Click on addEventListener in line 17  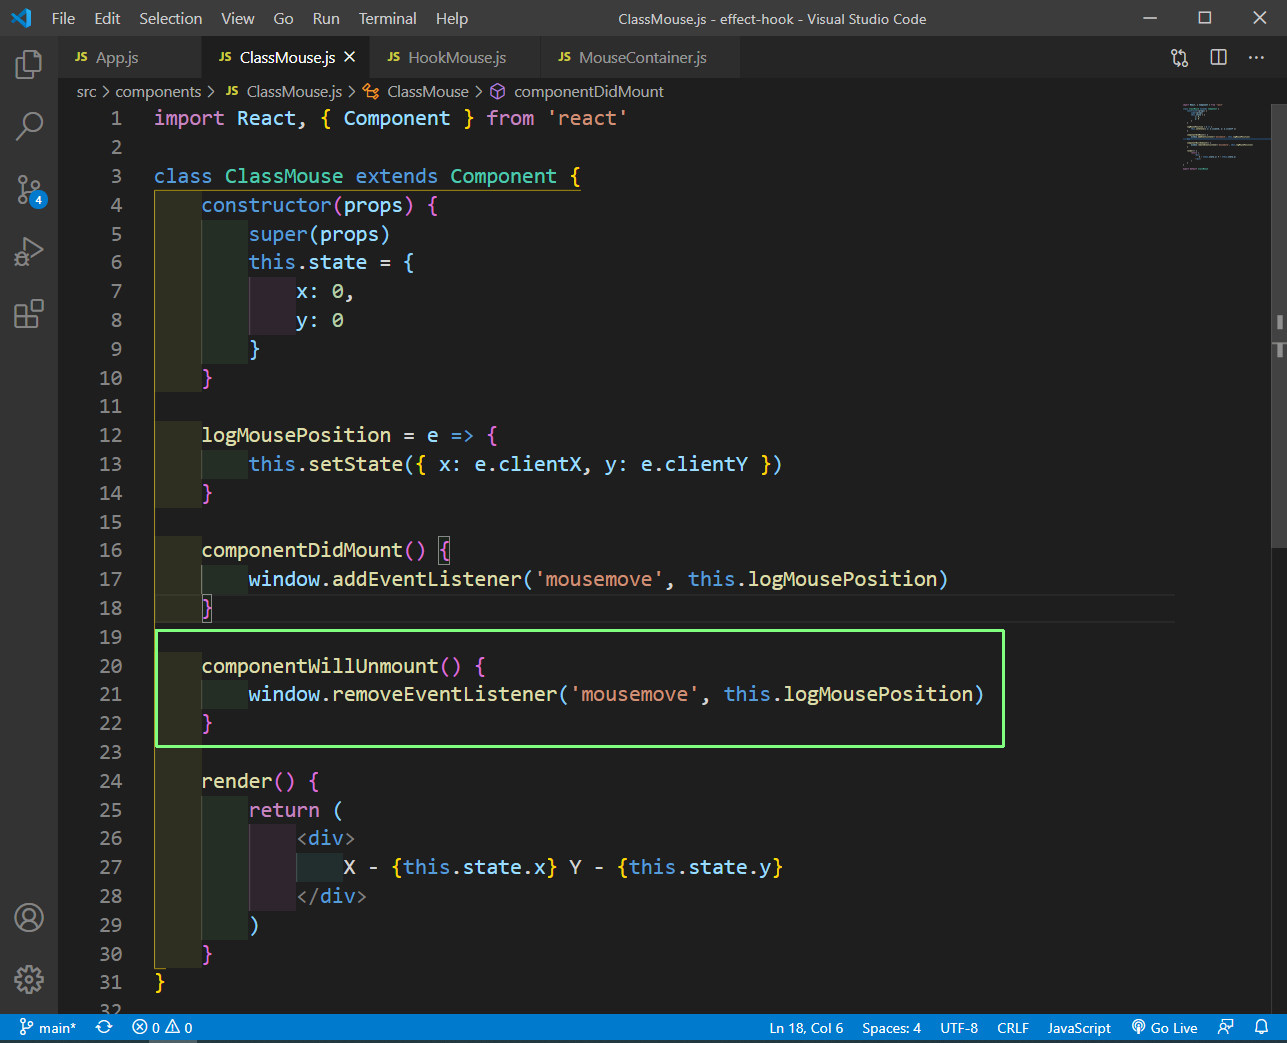427,579
